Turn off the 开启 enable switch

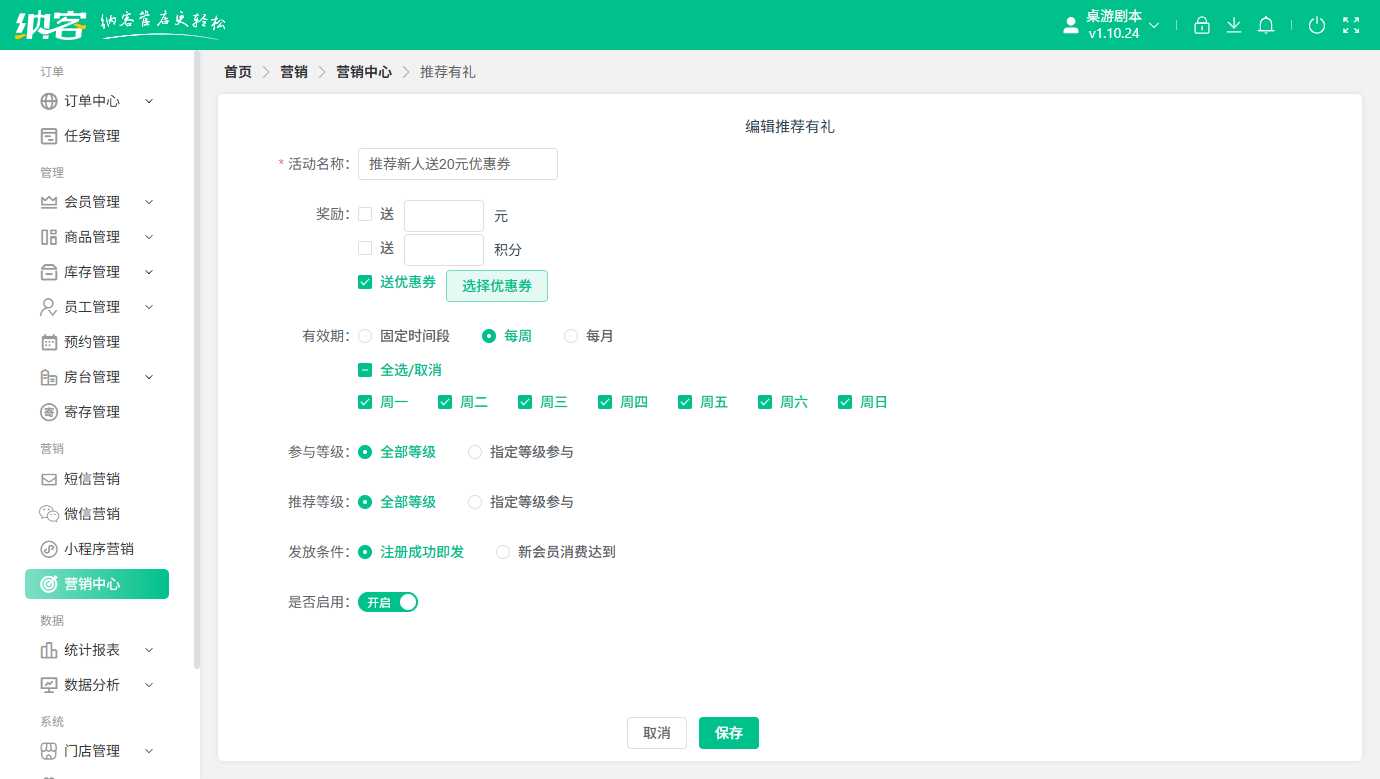[388, 601]
